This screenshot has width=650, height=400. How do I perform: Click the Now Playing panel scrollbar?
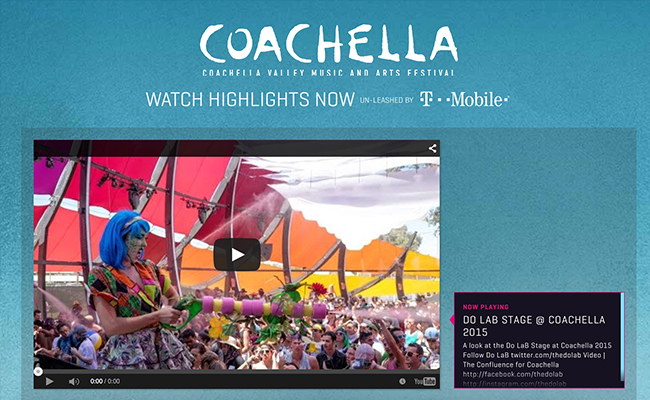tap(622, 337)
